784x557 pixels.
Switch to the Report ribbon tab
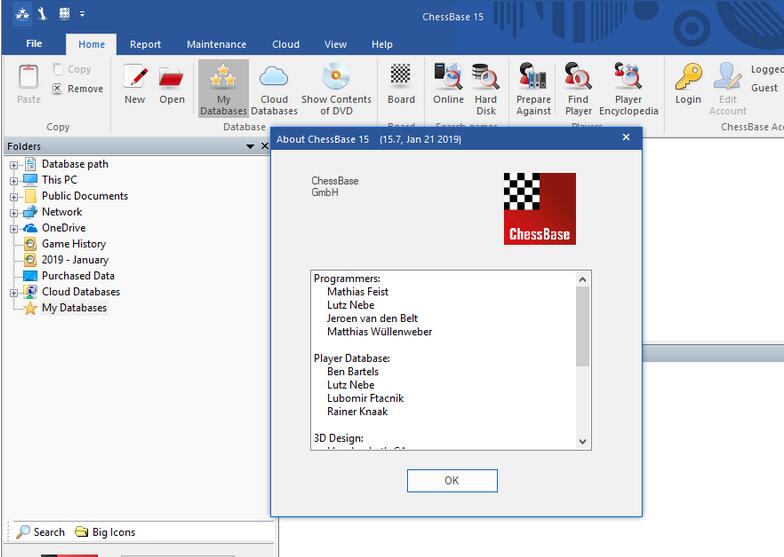(x=145, y=44)
